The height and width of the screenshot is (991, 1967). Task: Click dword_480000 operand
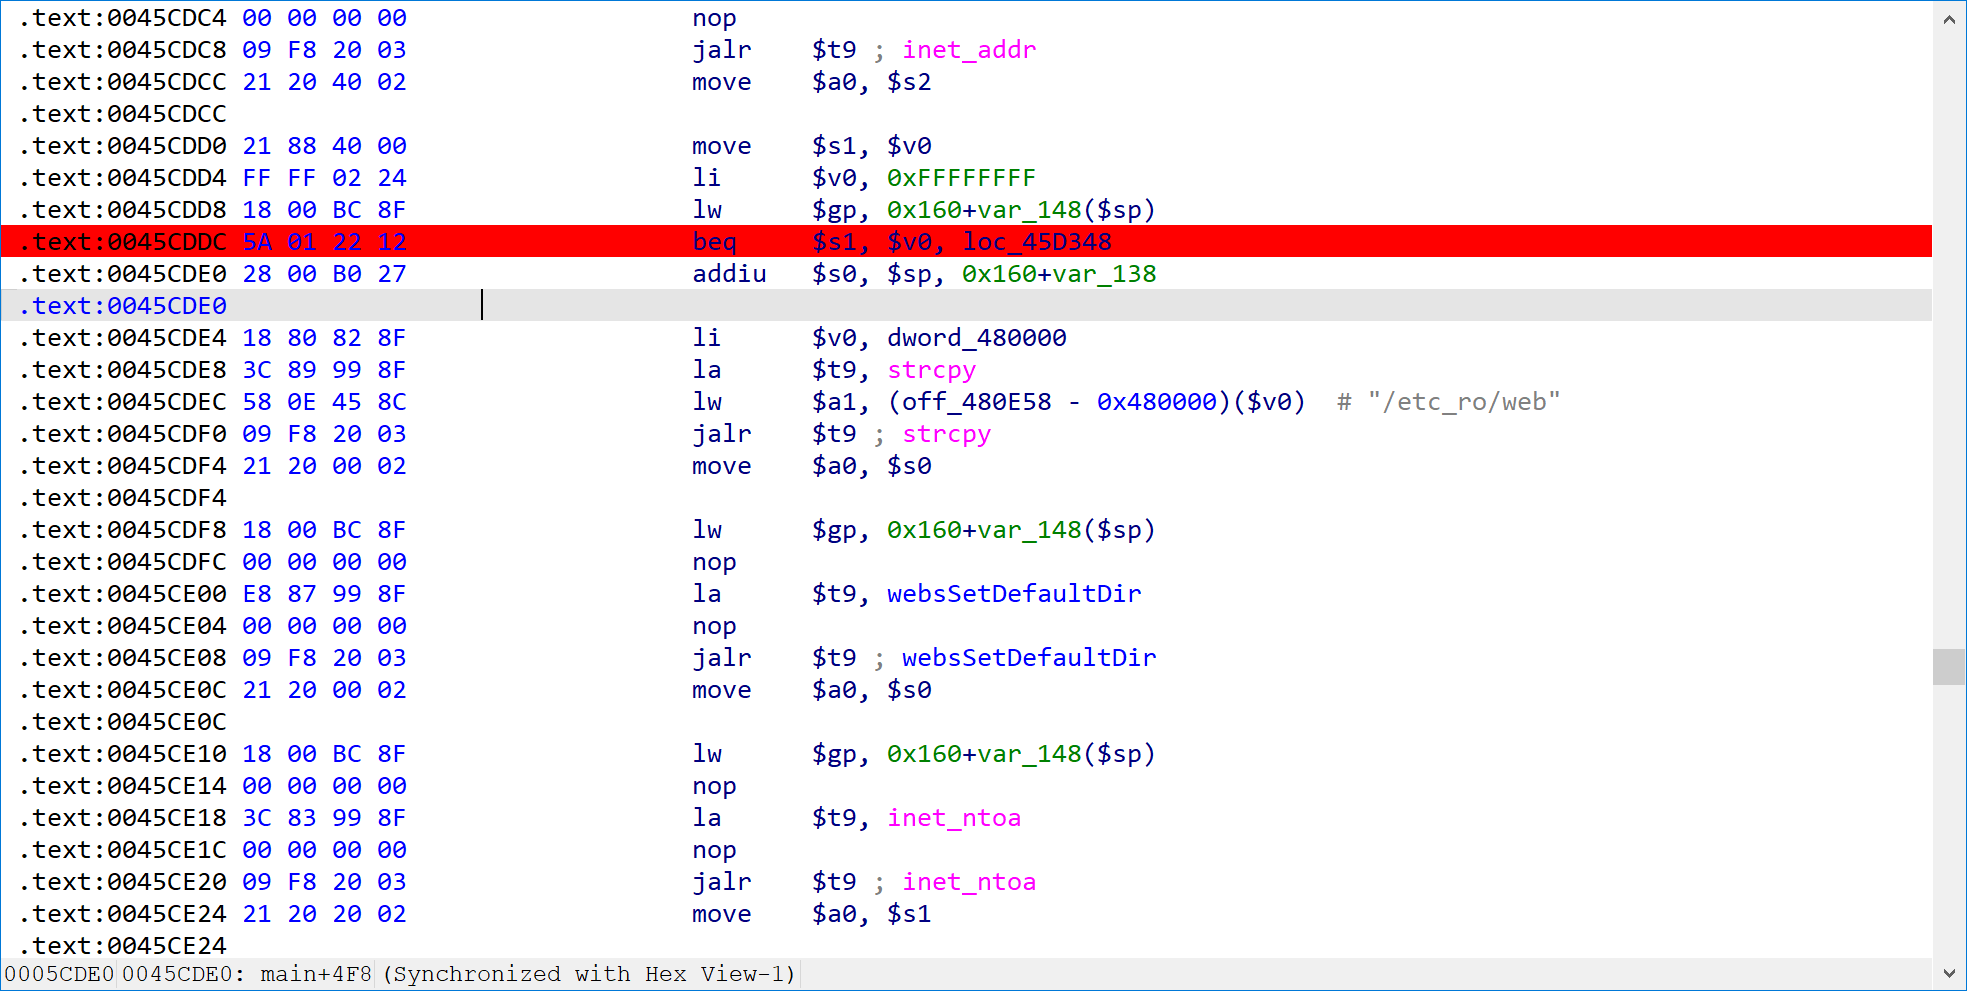point(977,338)
